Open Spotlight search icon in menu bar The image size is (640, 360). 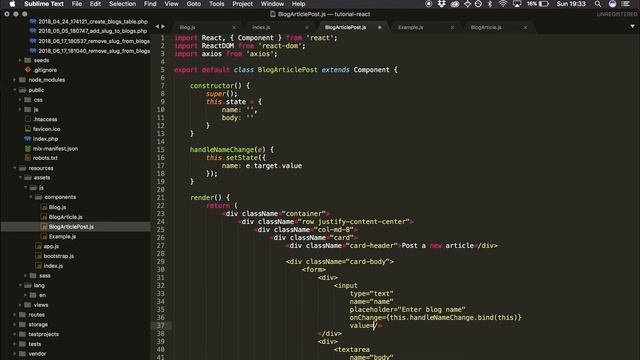coord(598,4)
